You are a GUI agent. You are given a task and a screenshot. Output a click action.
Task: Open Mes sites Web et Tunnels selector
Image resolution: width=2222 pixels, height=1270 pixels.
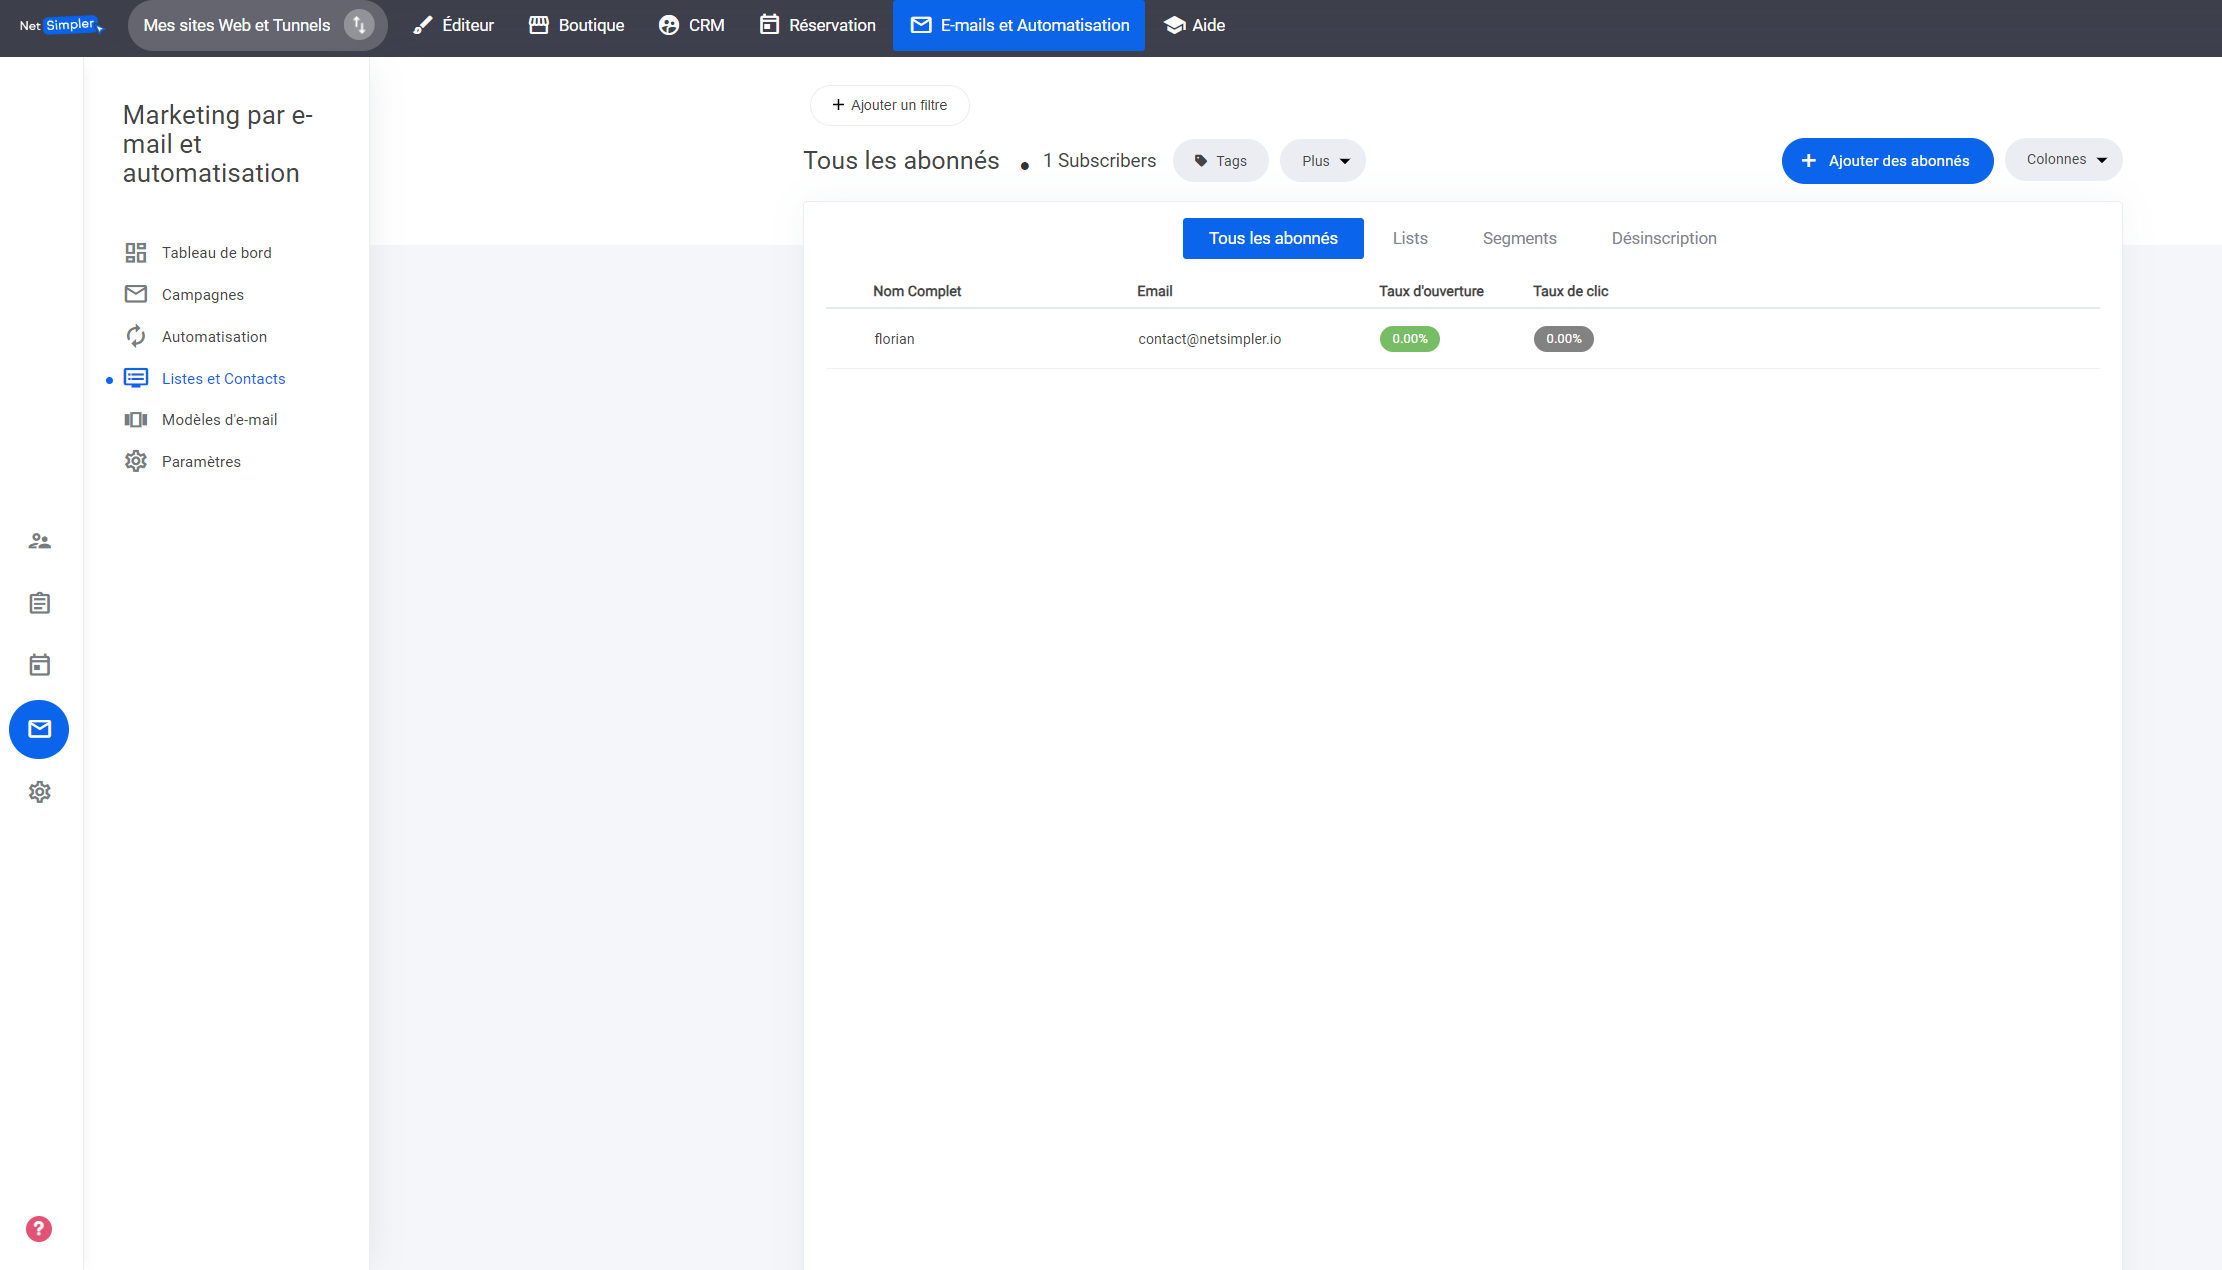click(x=237, y=25)
